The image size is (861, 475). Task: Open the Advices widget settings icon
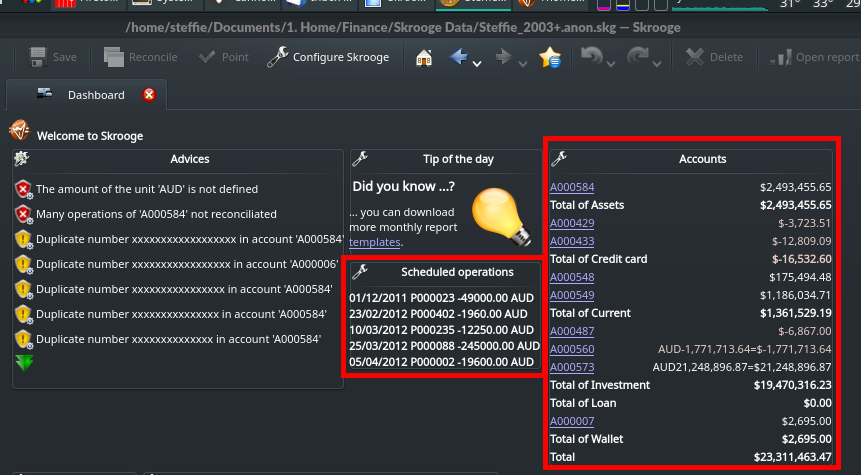21,159
